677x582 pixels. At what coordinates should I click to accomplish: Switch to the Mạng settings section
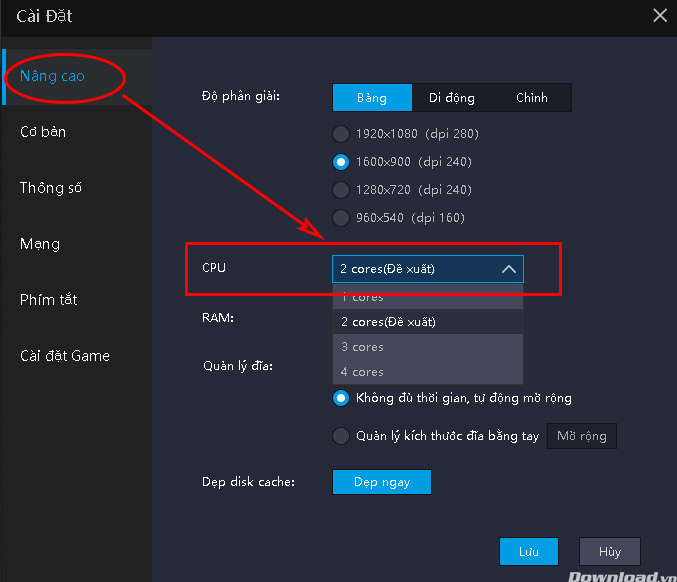point(40,244)
